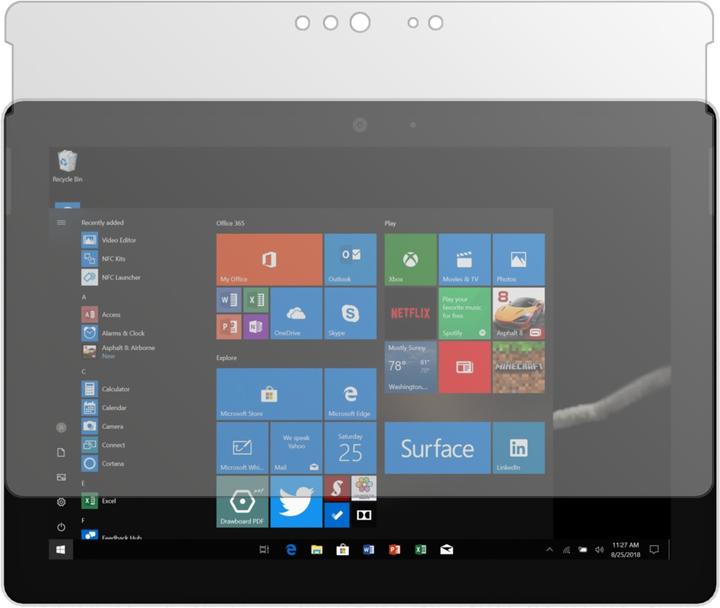Open Pictures from the Start sidebar

coord(61,478)
